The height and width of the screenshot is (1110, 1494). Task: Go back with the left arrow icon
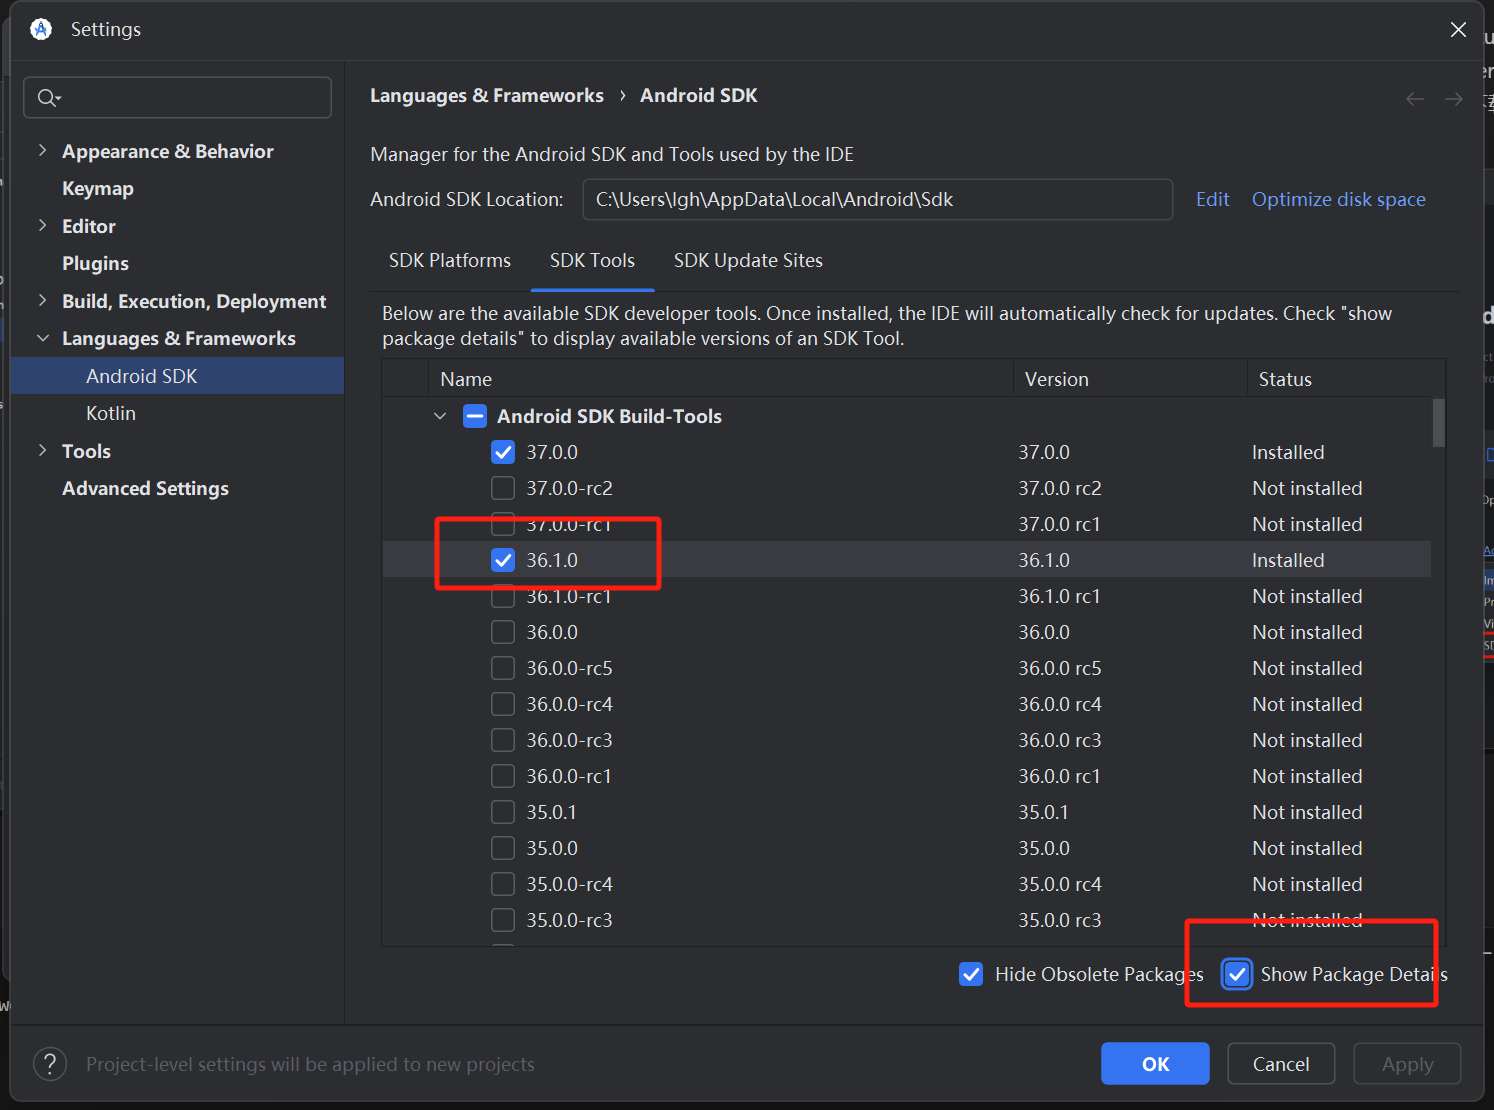(x=1415, y=98)
